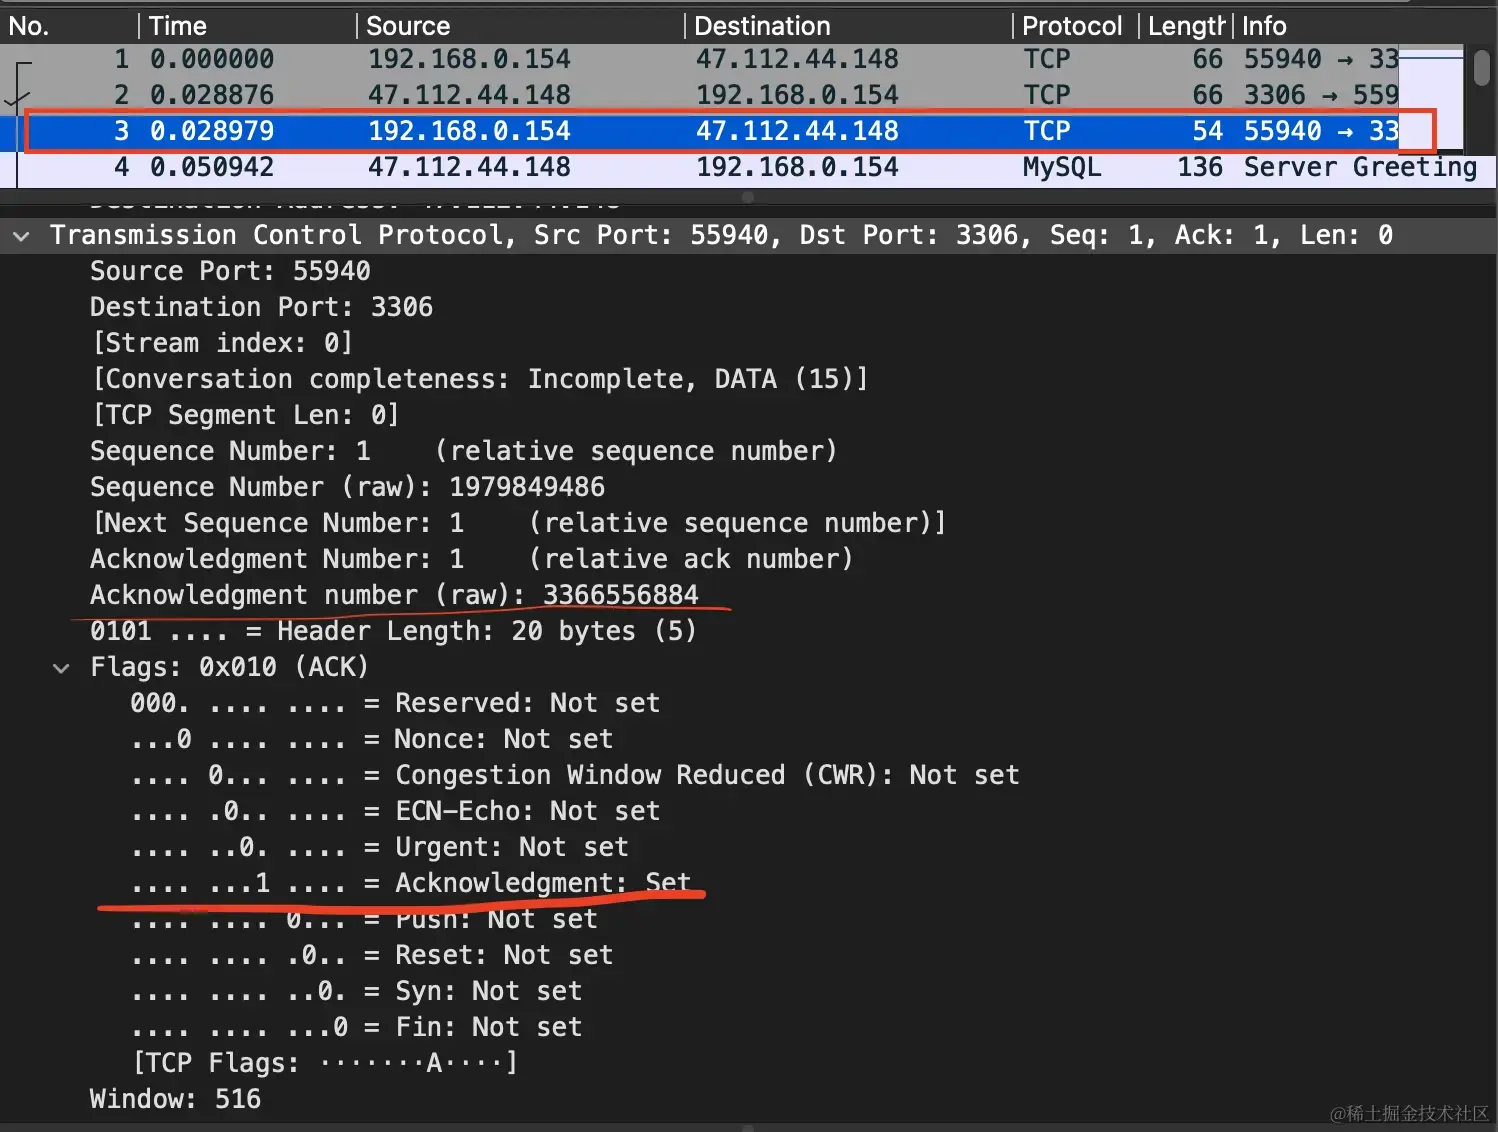The width and height of the screenshot is (1498, 1132).
Task: Select the Acknowledgment: Set flag line
Action: pyautogui.click(x=410, y=883)
